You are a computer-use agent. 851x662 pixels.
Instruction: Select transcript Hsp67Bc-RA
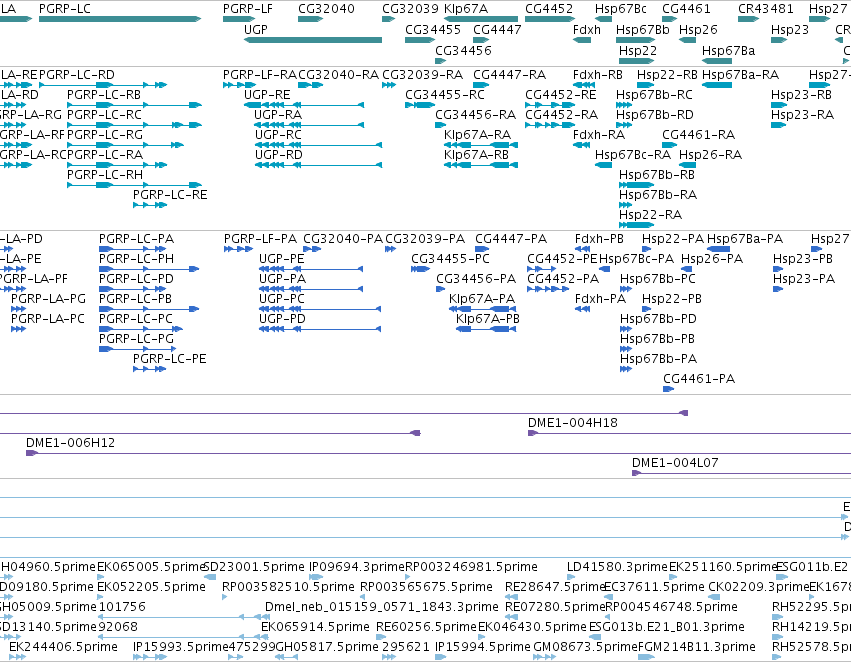tap(633, 155)
